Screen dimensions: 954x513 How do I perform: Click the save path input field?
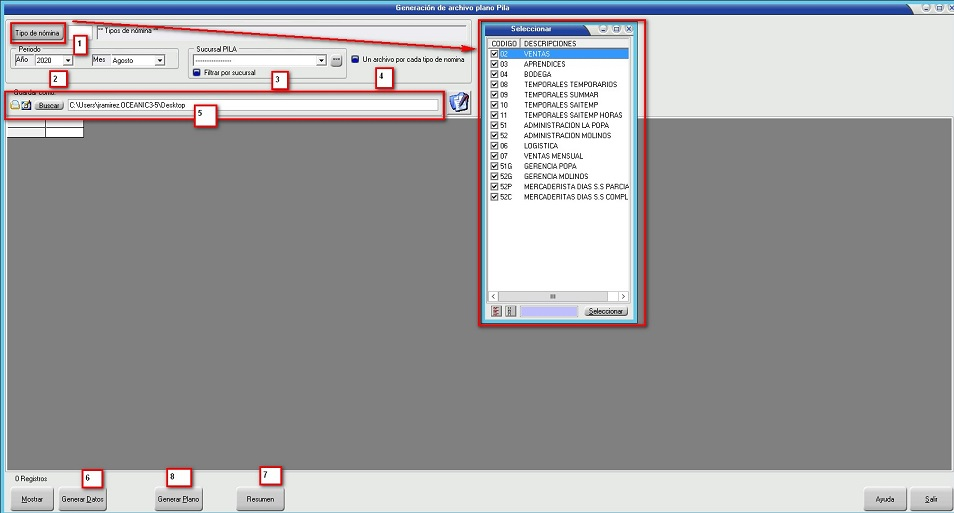[x=252, y=105]
